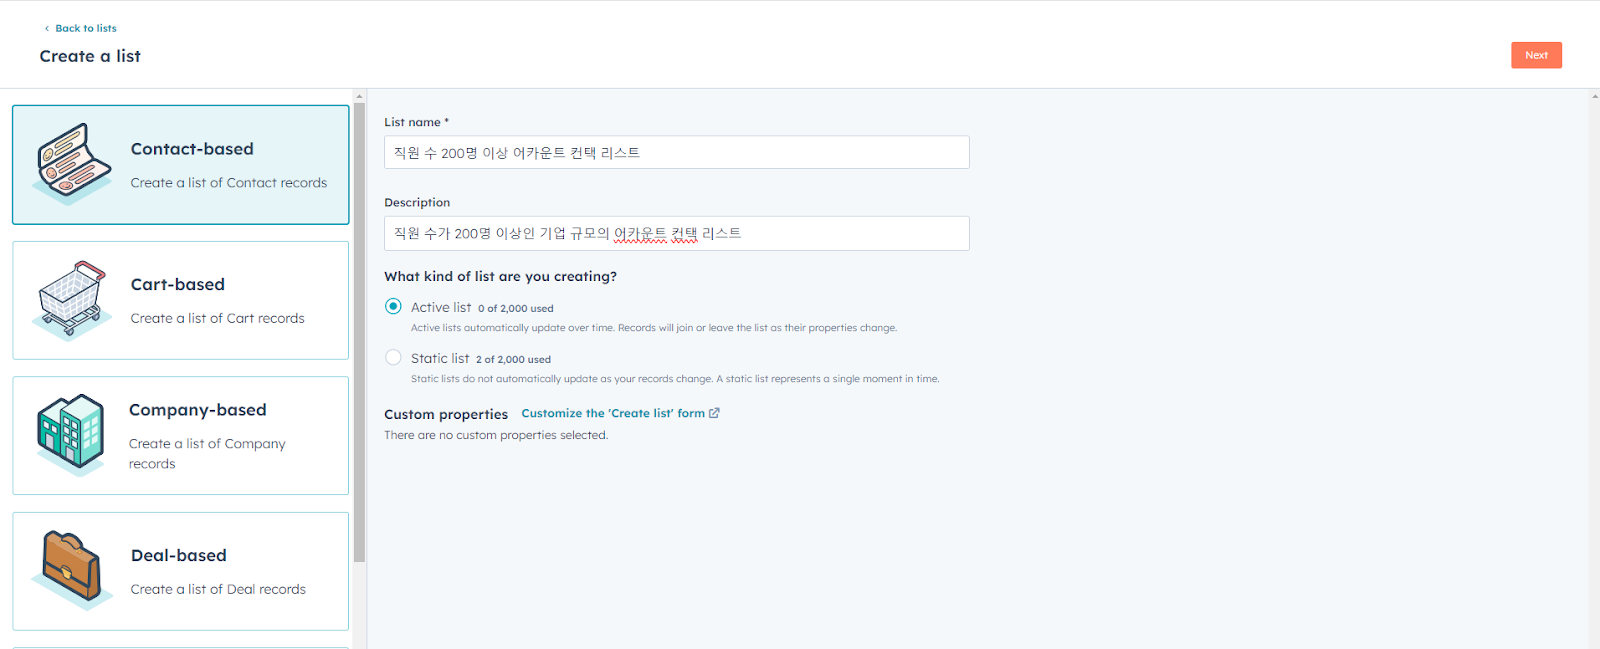Click the Active lists automatically update description
Screen dimensions: 1600x649
point(654,328)
